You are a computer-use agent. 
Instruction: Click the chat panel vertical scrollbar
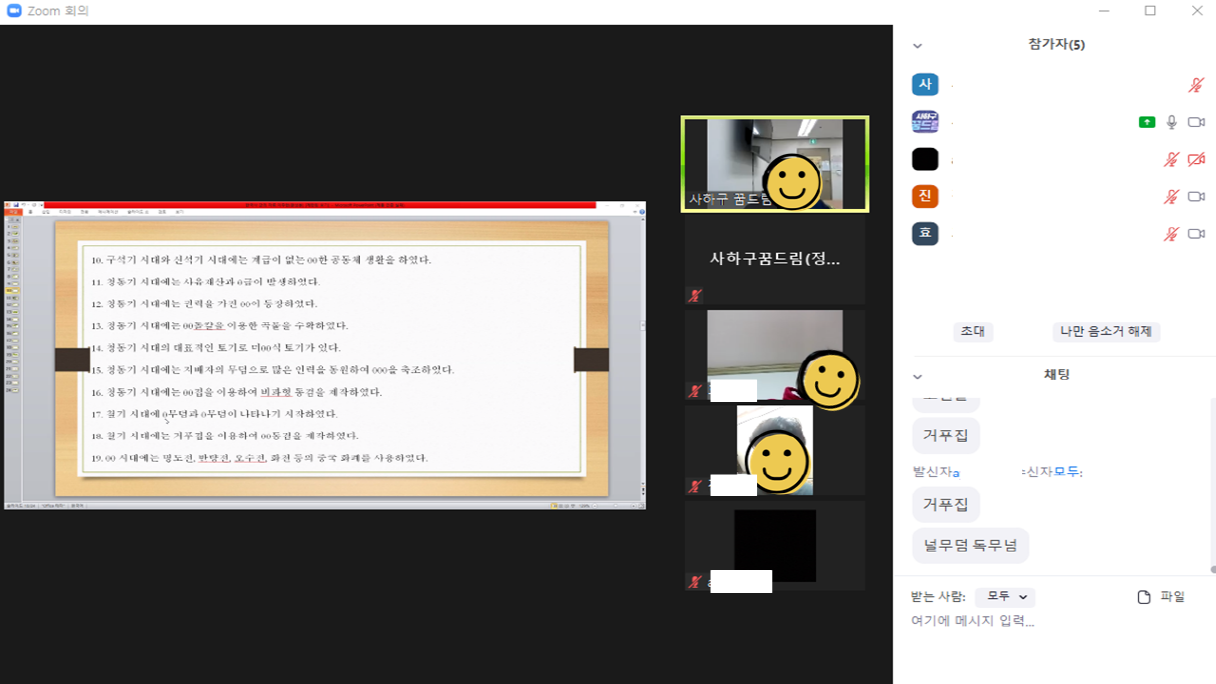1212,480
